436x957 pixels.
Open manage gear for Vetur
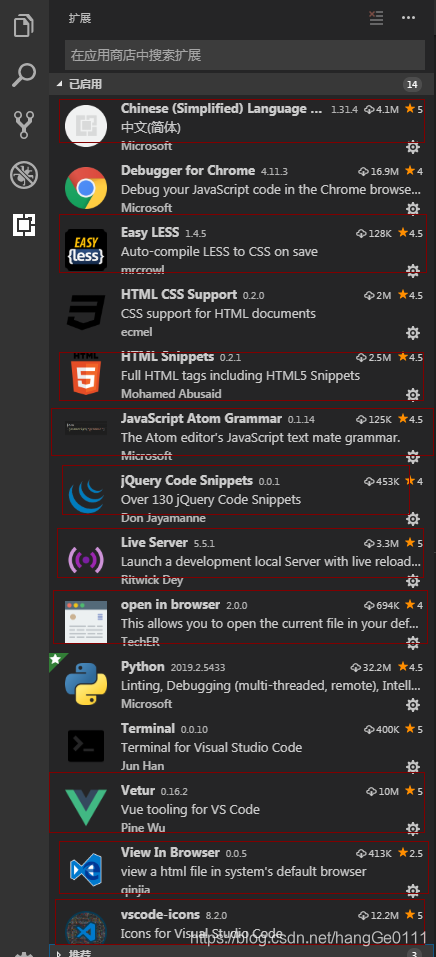pos(413,828)
